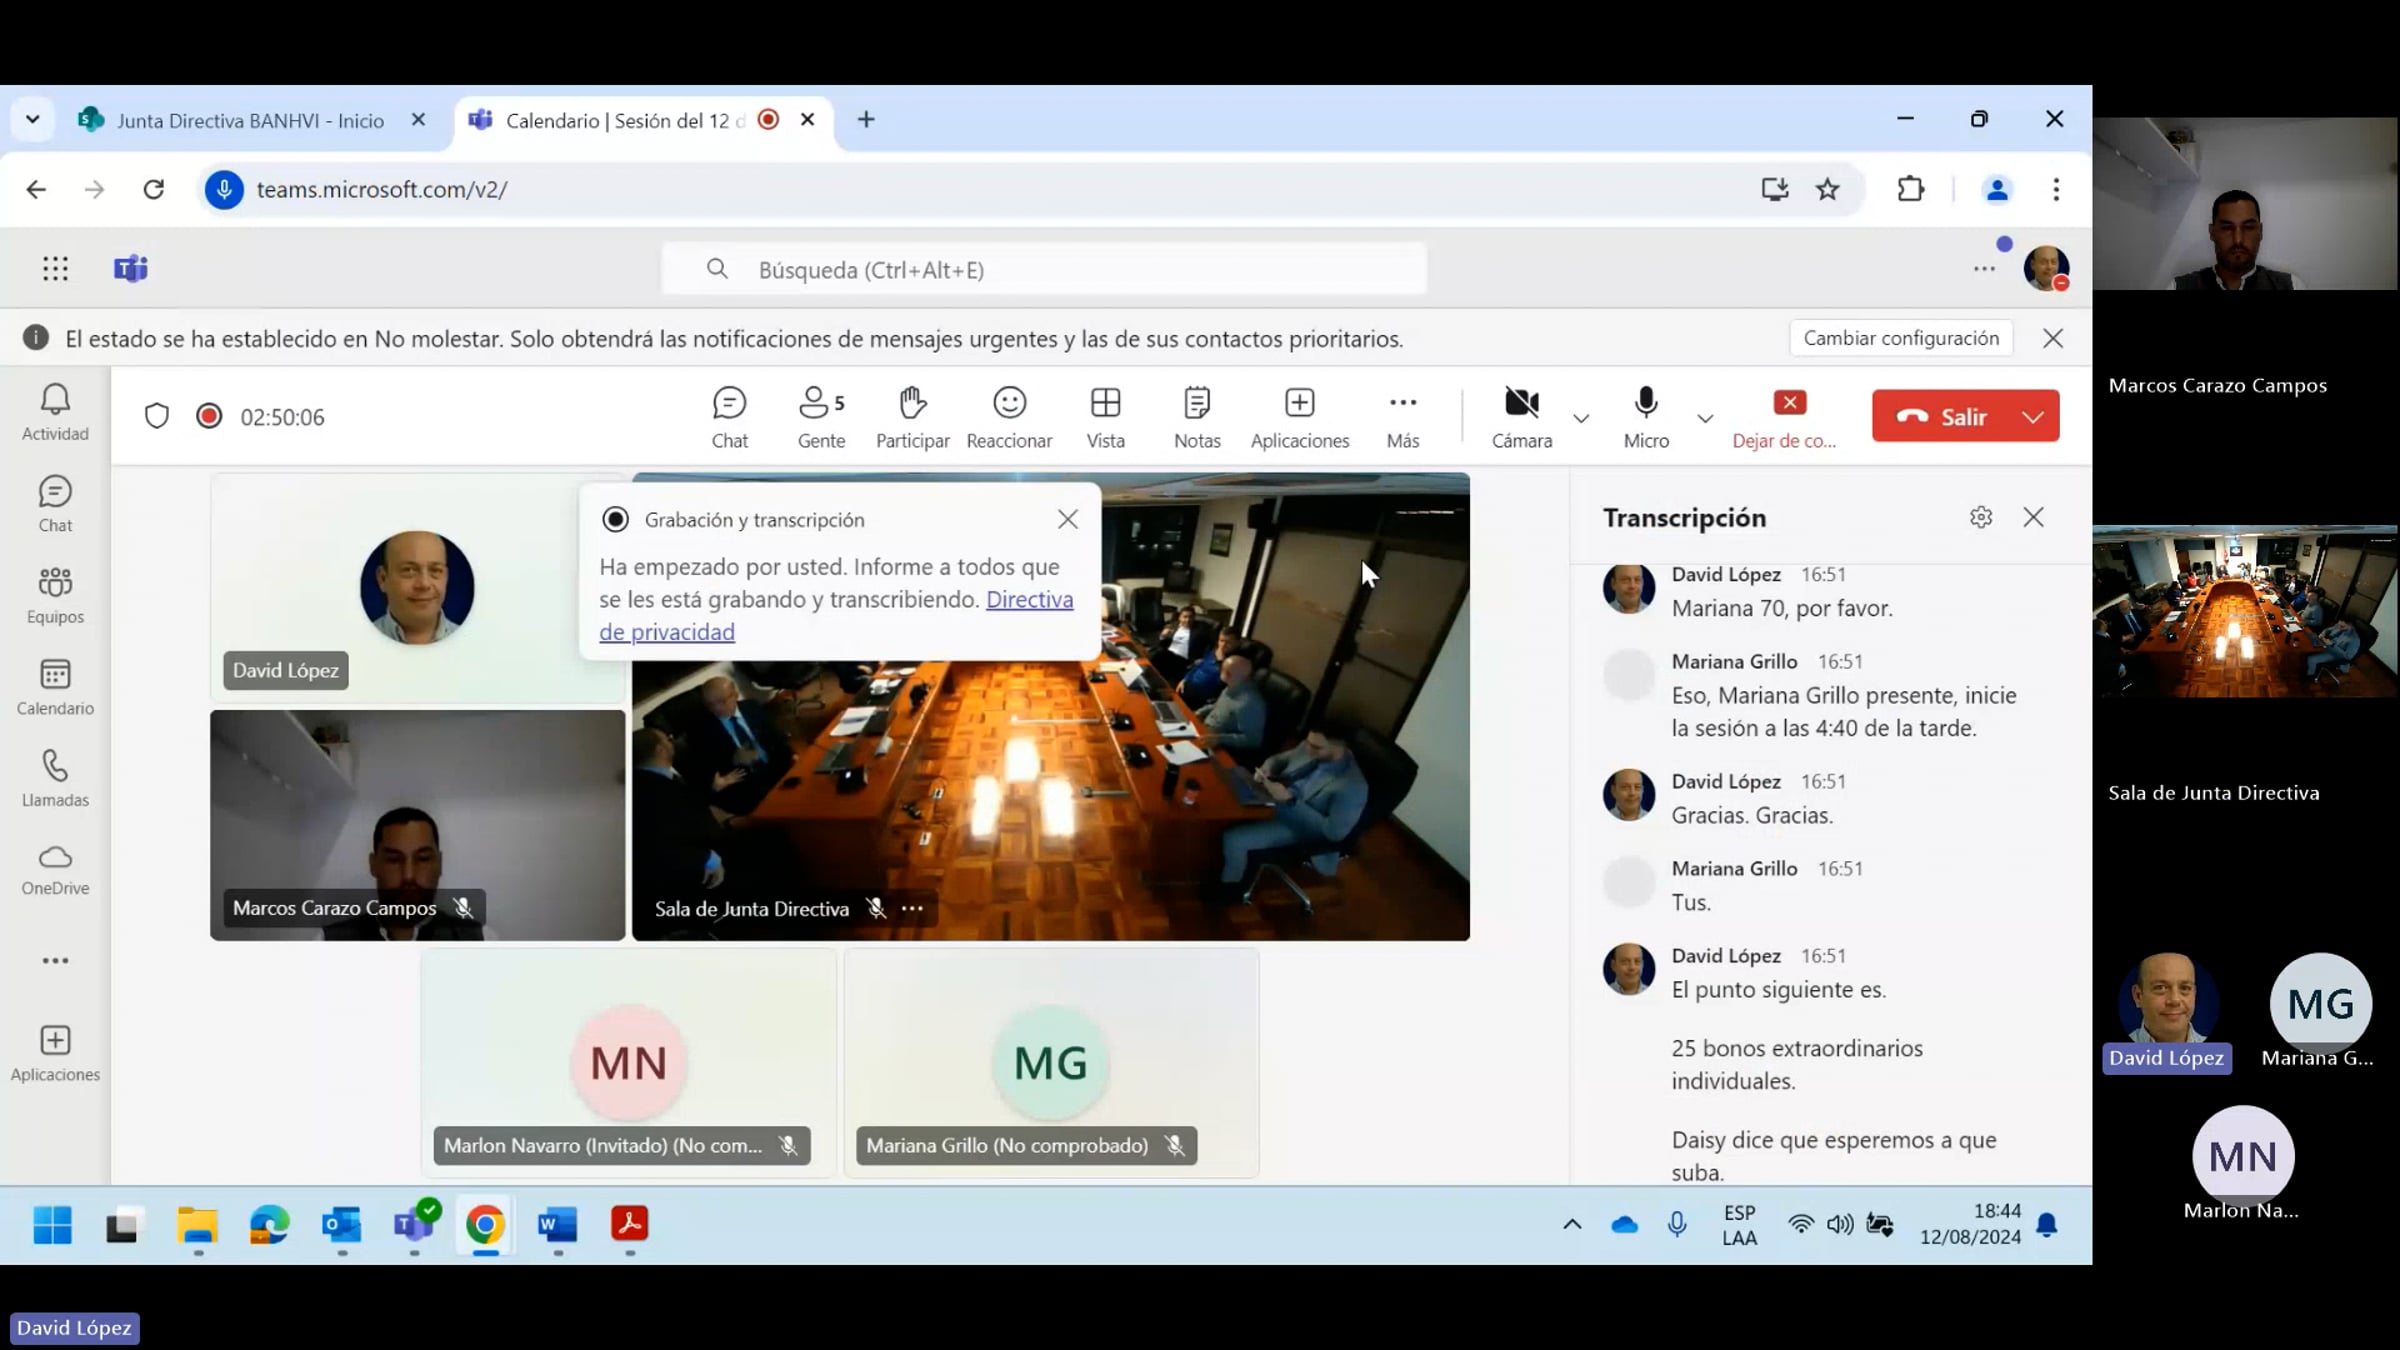Open Equipos in the left sidebar

pos(55,596)
